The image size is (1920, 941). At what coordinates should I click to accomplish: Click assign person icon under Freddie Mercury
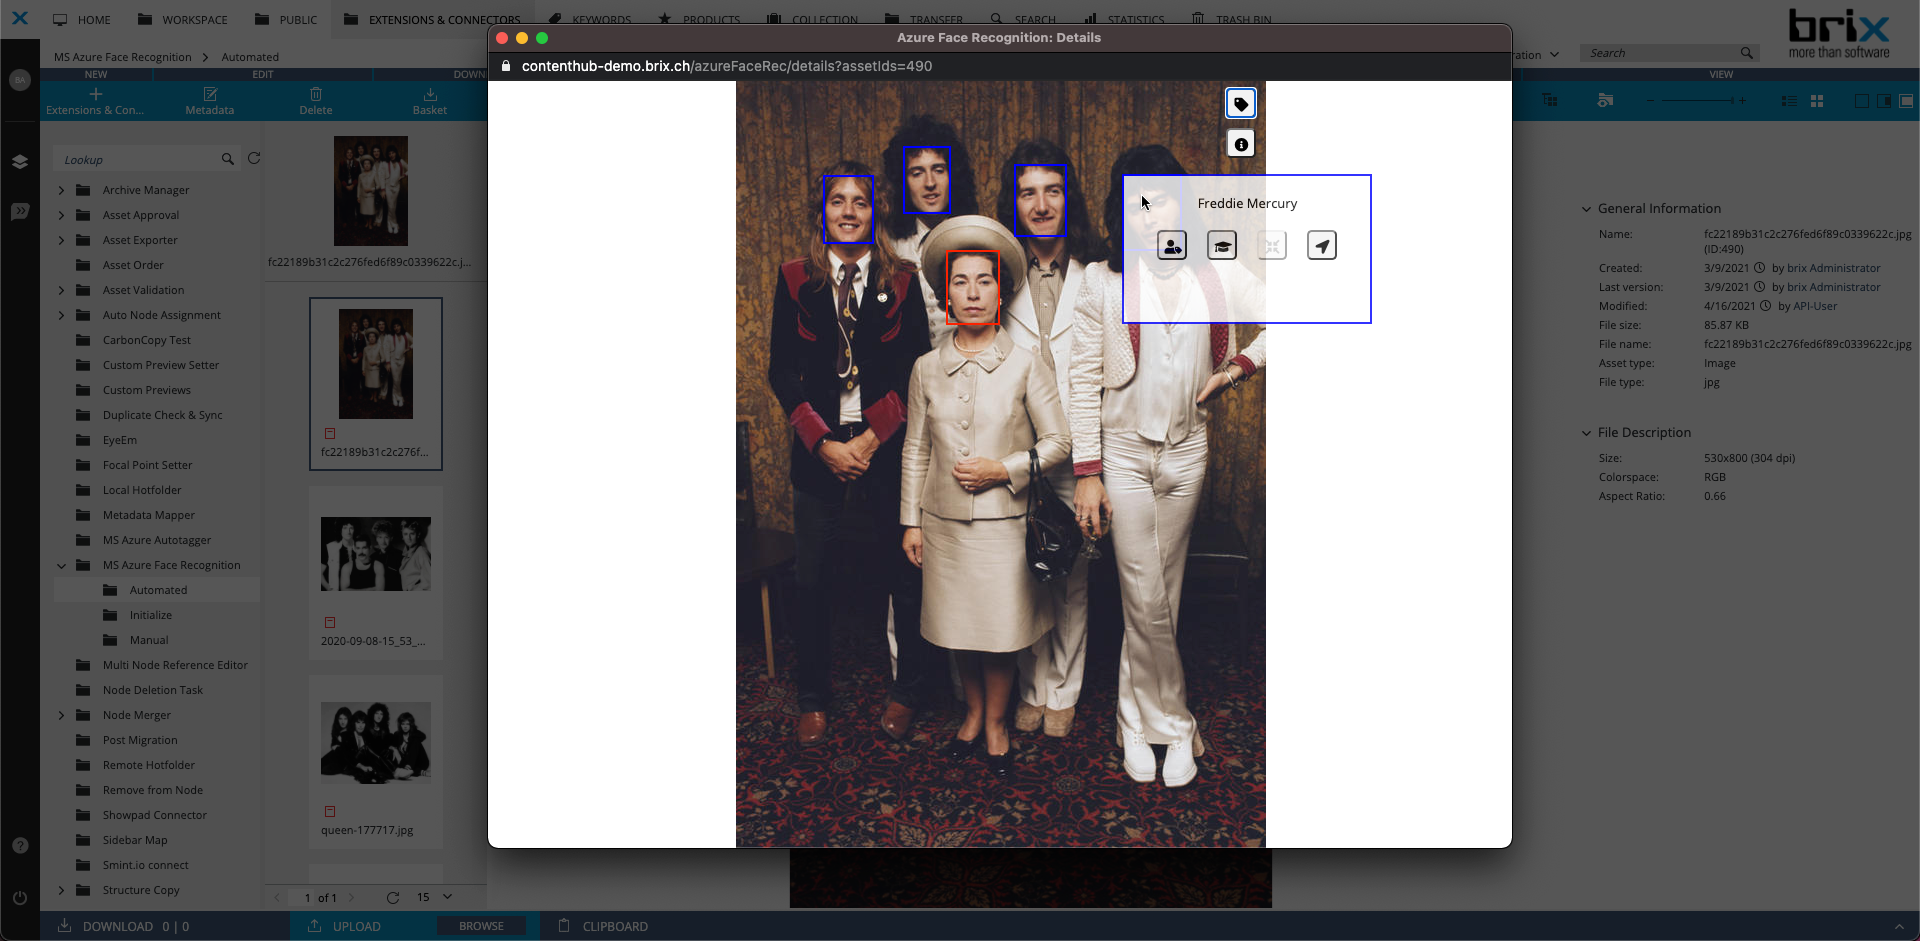[x=1172, y=246]
